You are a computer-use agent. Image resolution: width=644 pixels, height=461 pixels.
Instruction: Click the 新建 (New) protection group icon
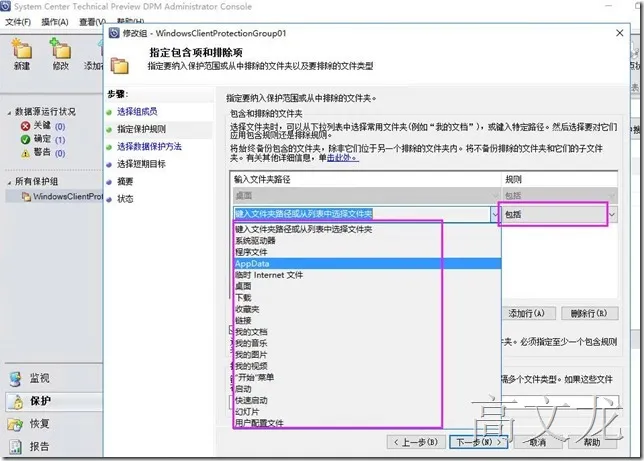click(x=22, y=48)
